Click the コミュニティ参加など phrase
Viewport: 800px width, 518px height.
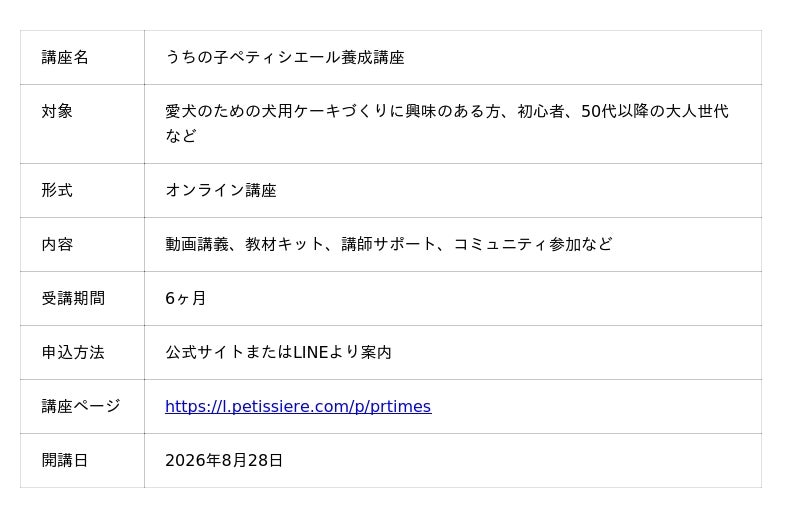[x=533, y=244]
